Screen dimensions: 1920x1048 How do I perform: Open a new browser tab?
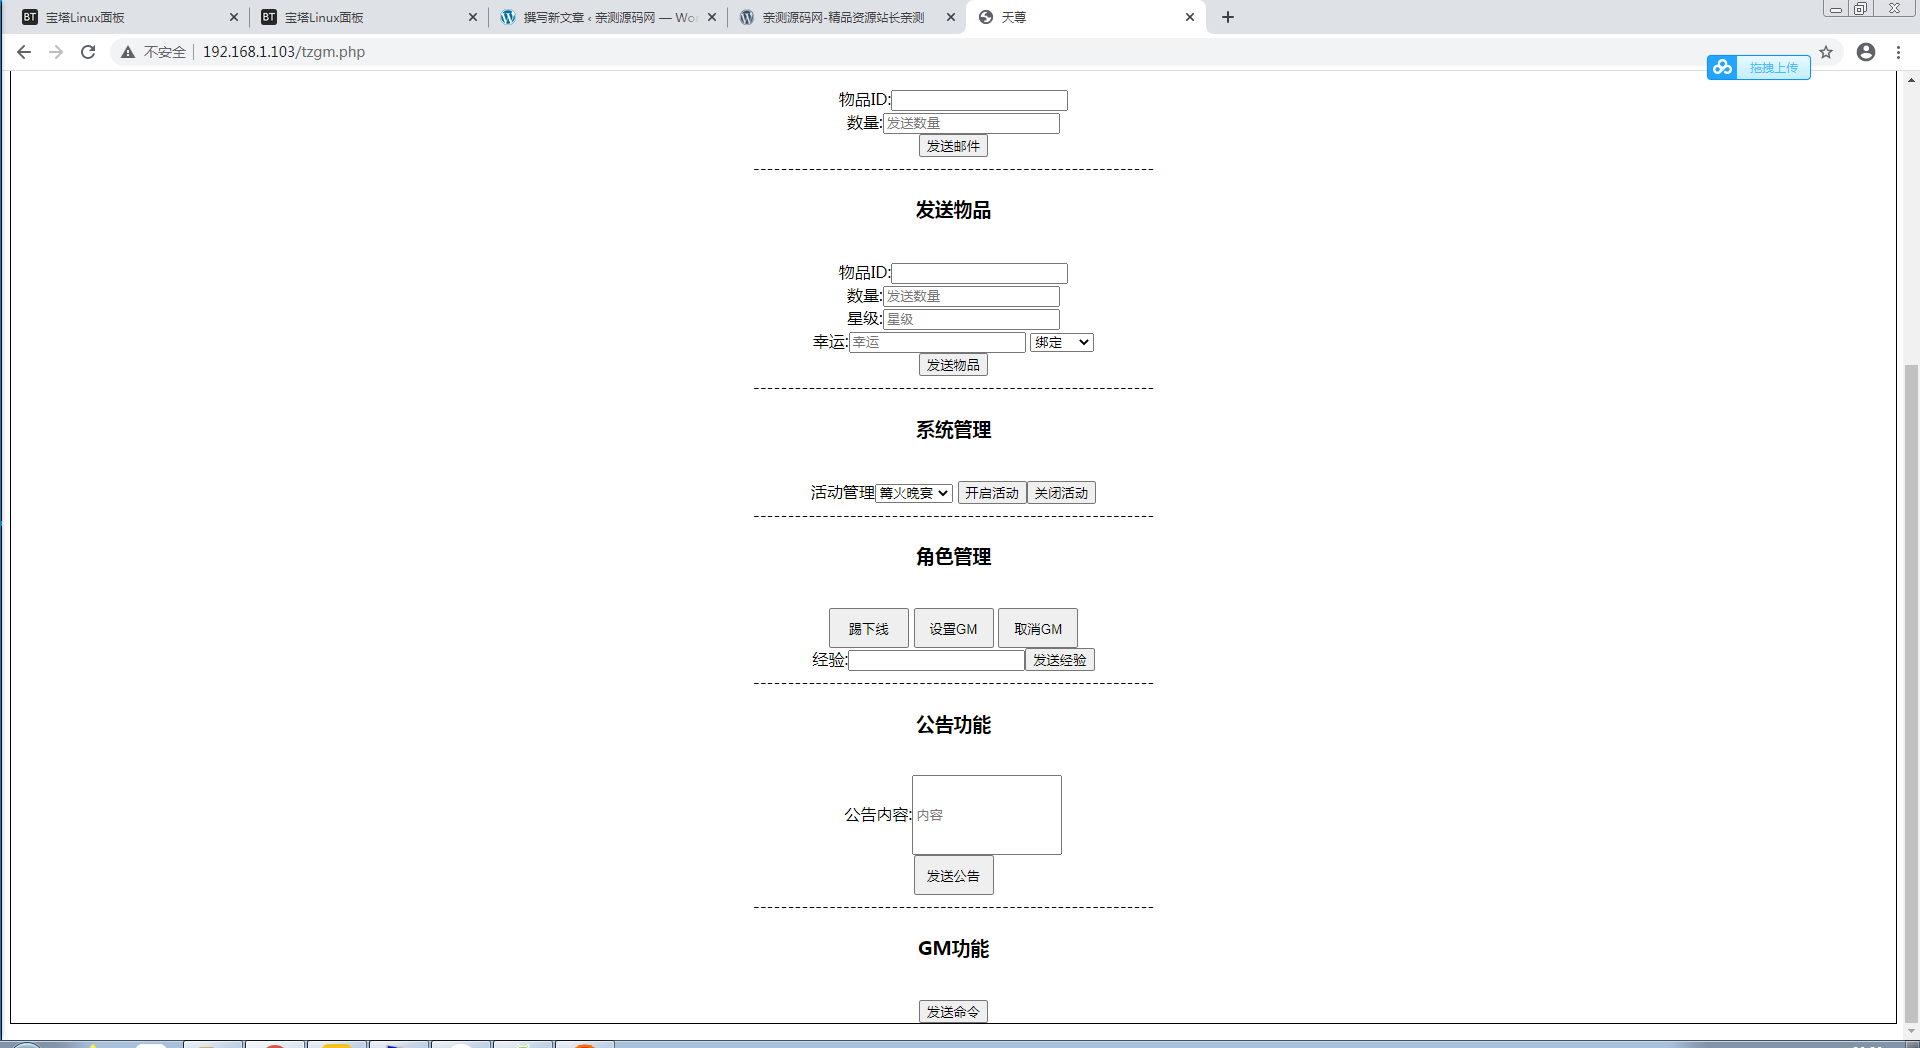point(1228,17)
